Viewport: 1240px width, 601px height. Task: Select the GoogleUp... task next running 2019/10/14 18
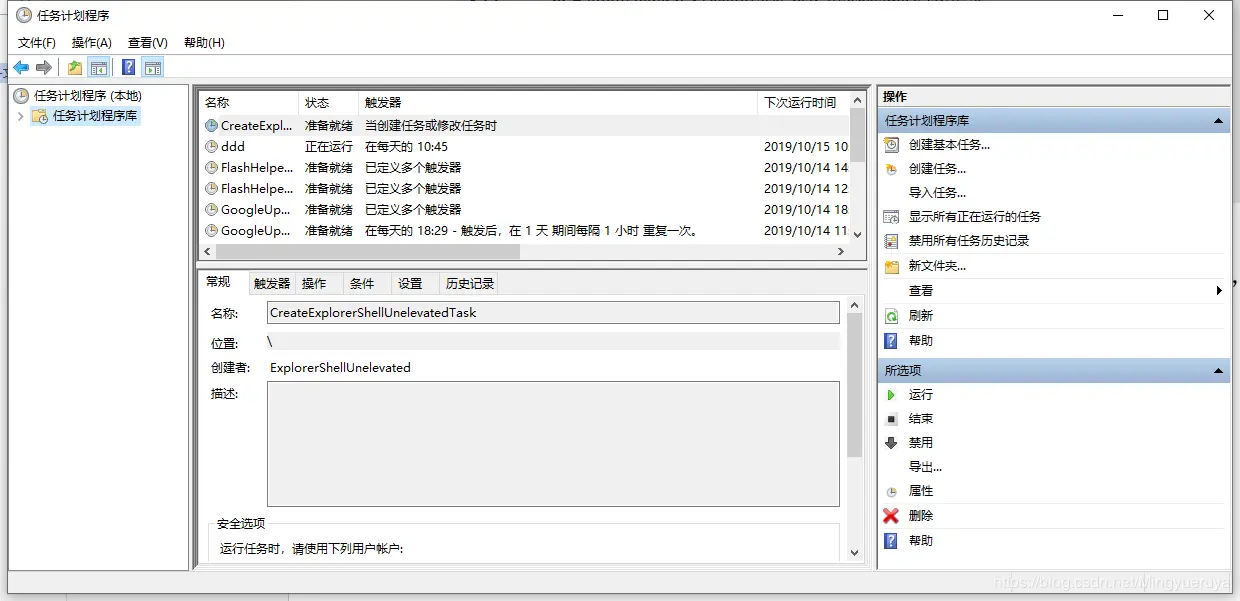pos(524,210)
